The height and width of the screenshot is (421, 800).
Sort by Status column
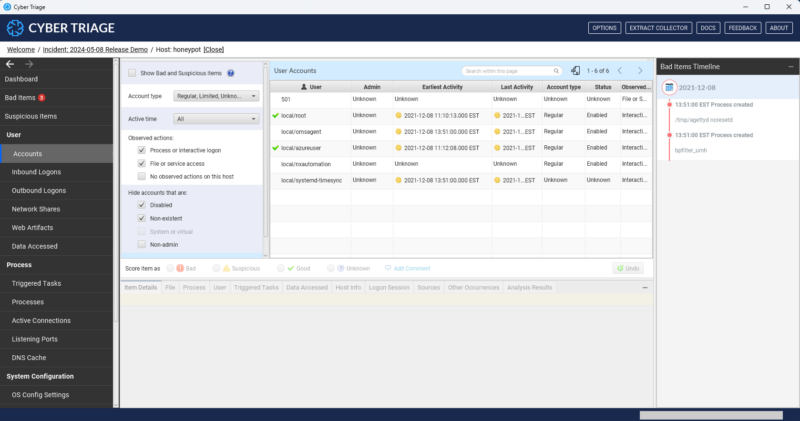[603, 87]
